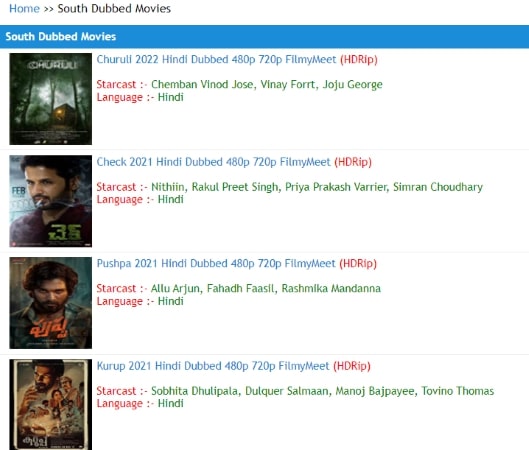Click Pushpa starcast Allu Arjun text

176,289
